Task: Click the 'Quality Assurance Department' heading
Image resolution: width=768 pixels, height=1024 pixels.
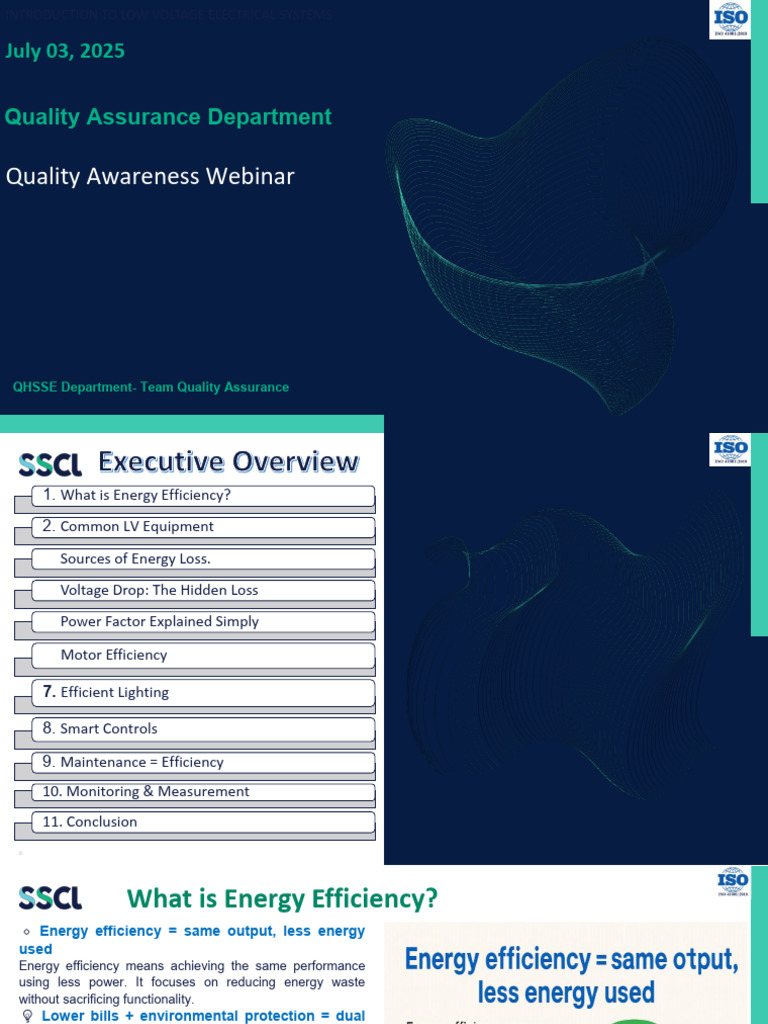Action: (x=168, y=117)
